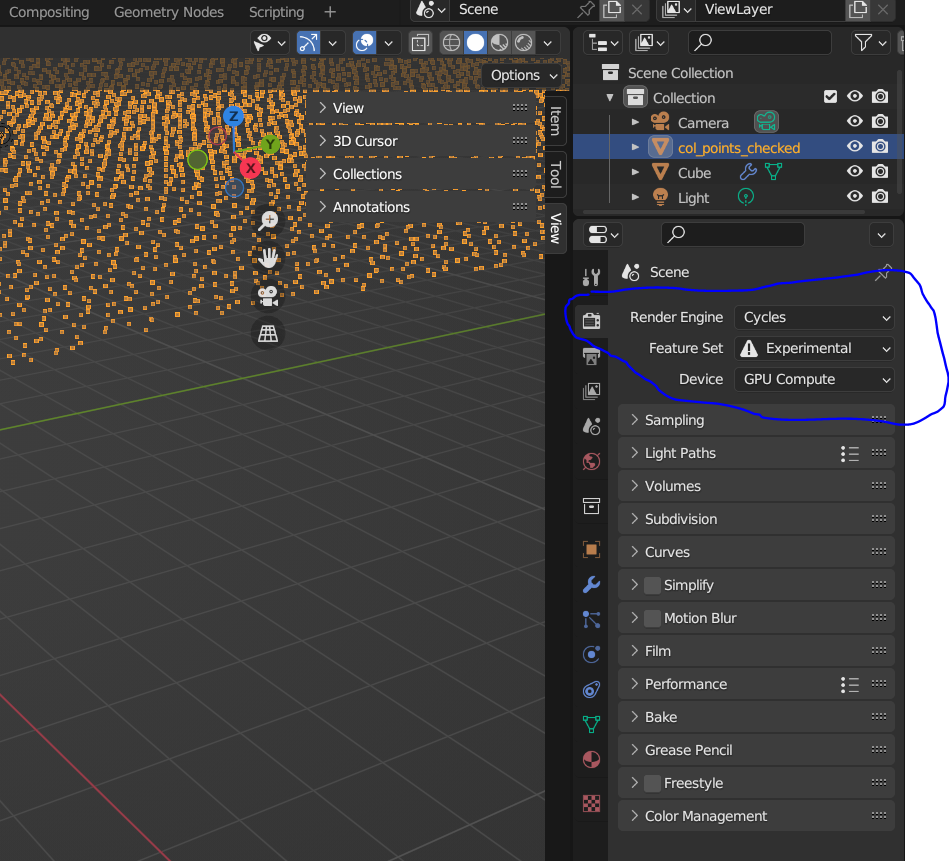Hide the Cube object in the viewport
The image size is (949, 861).
tap(857, 172)
